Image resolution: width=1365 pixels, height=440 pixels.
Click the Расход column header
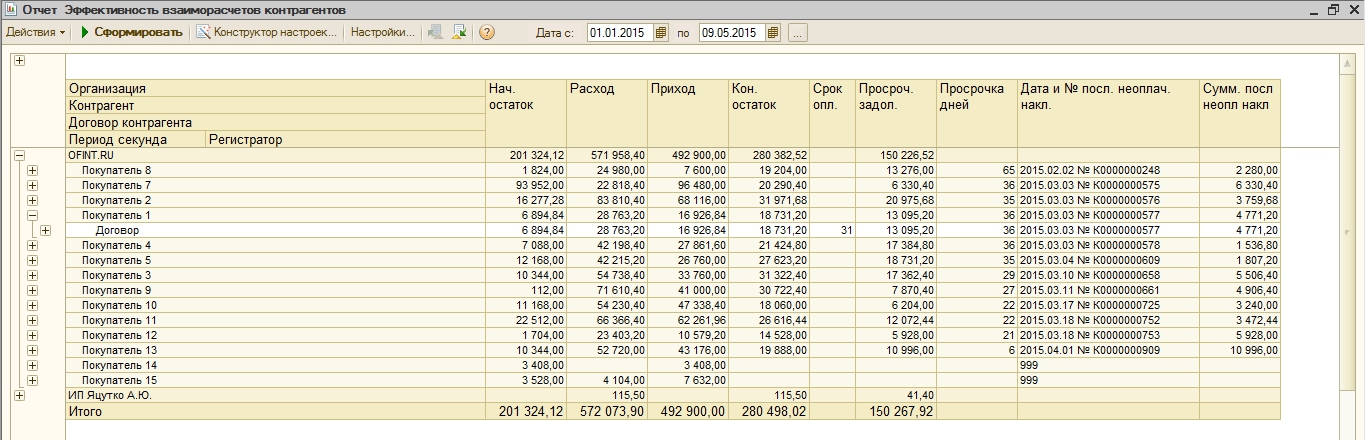(x=607, y=113)
